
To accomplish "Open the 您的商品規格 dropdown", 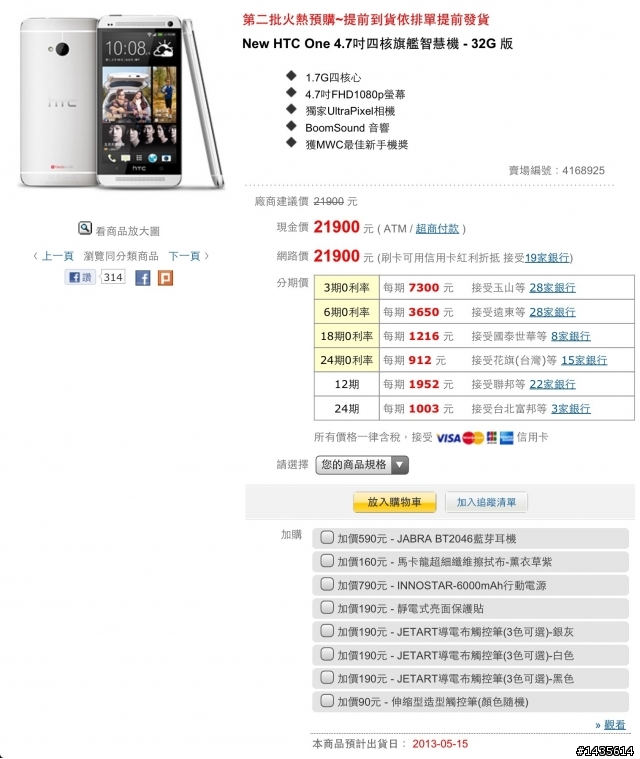I will tap(362, 465).
